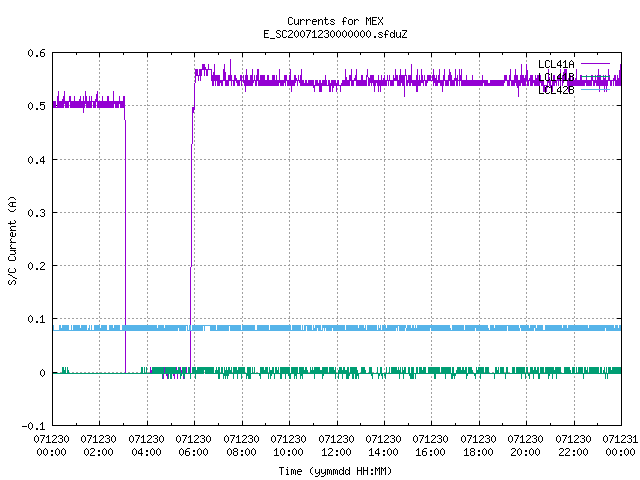Select the subtitle 'E_SC20071230000000.sfduZ'

pos(335,34)
